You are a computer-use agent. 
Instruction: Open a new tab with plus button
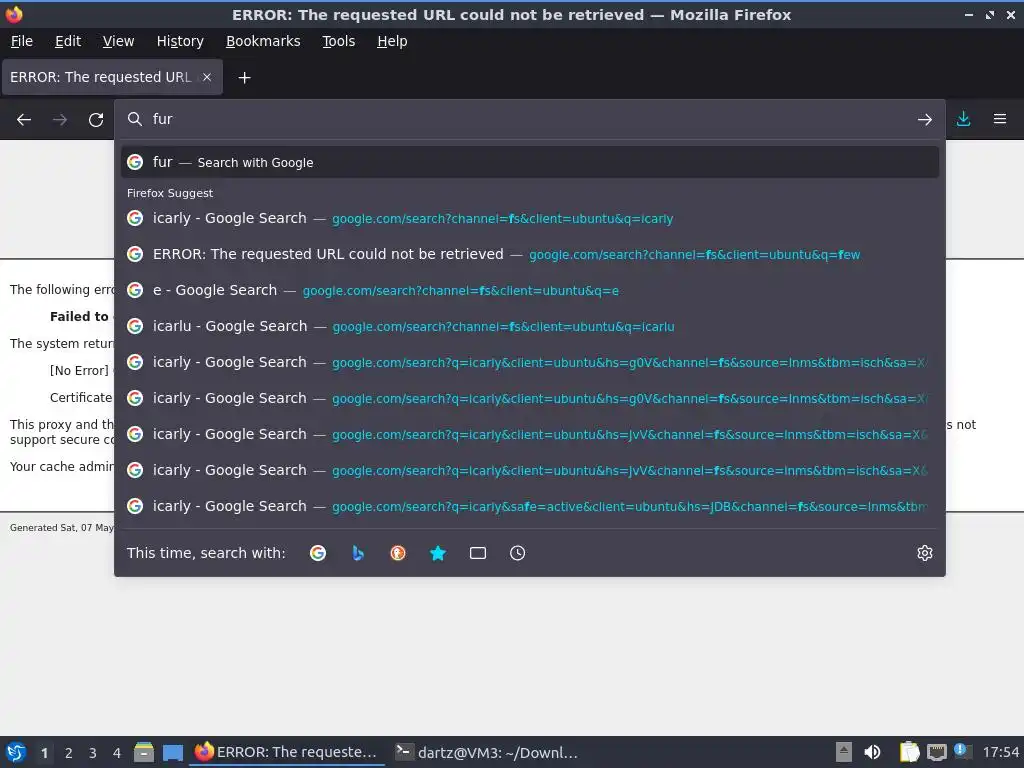[x=244, y=78]
